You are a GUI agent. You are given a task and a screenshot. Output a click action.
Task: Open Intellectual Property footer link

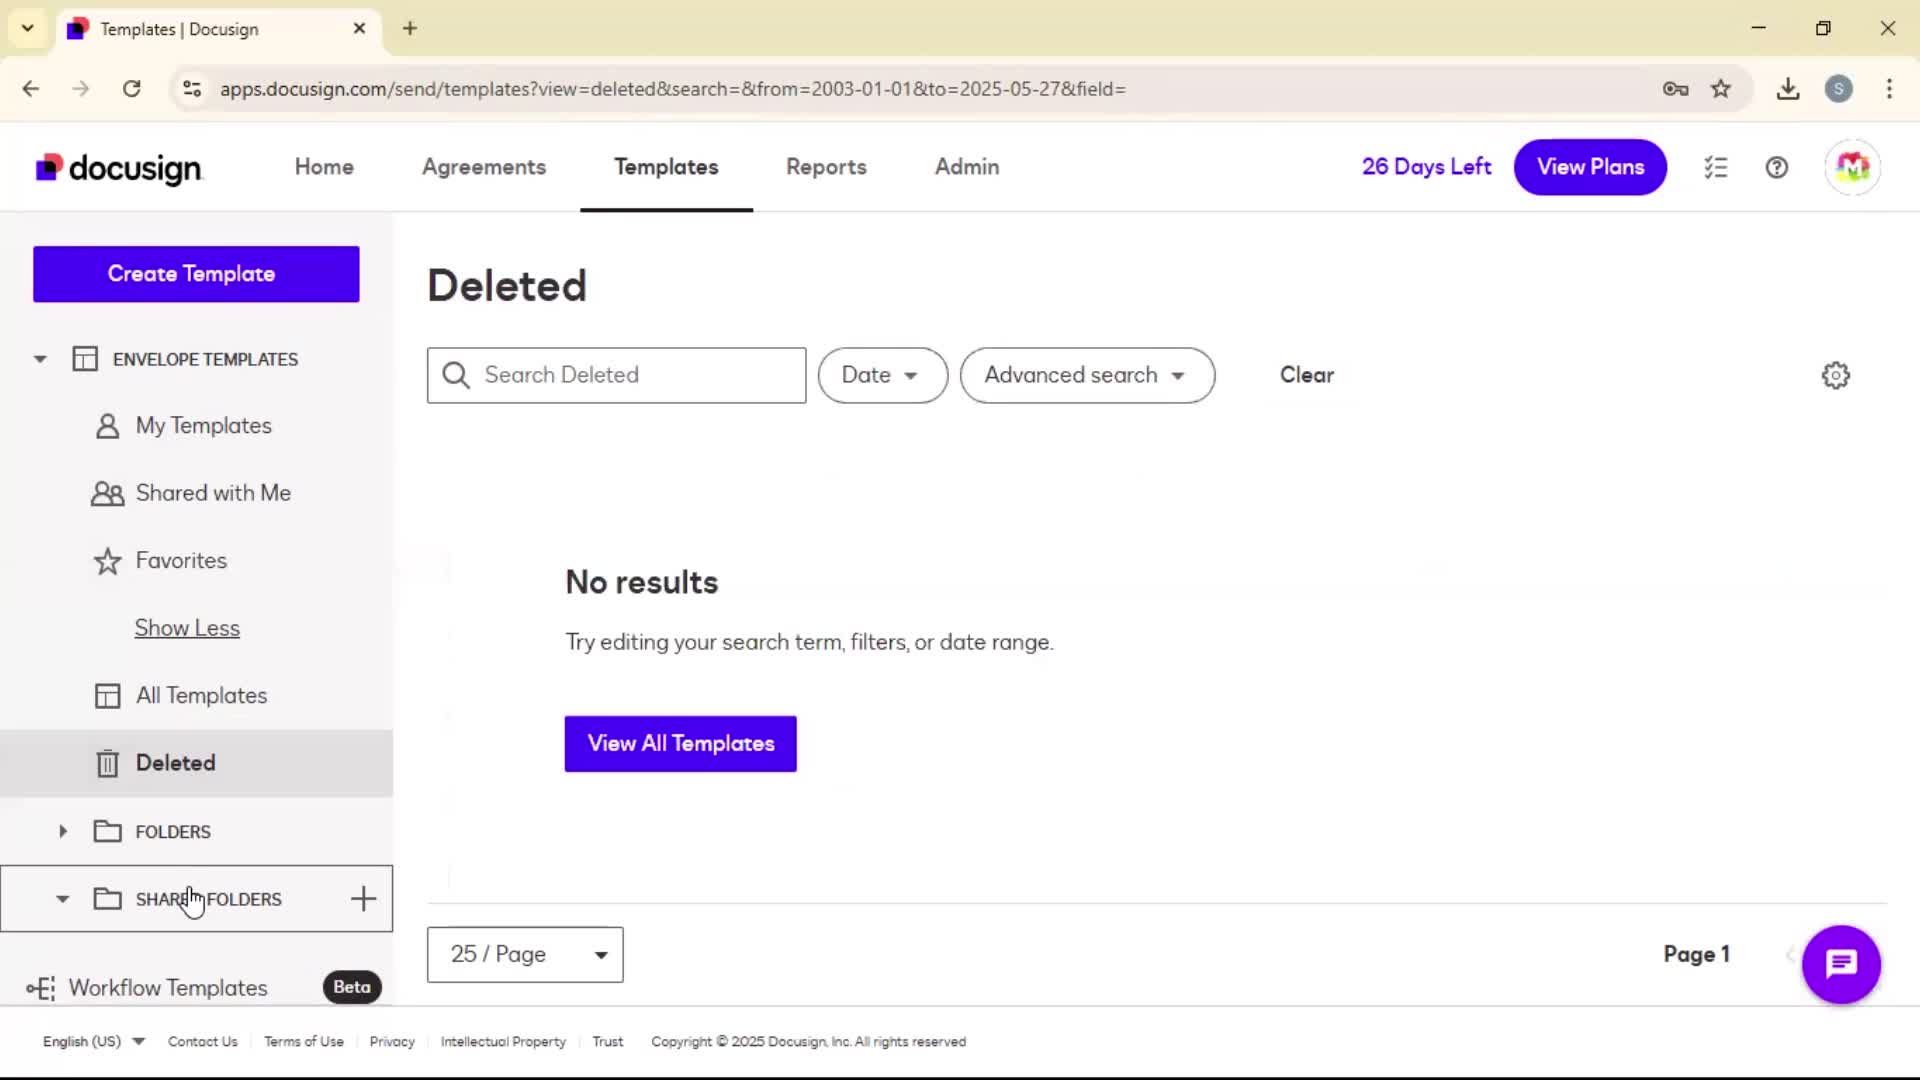(x=503, y=1042)
